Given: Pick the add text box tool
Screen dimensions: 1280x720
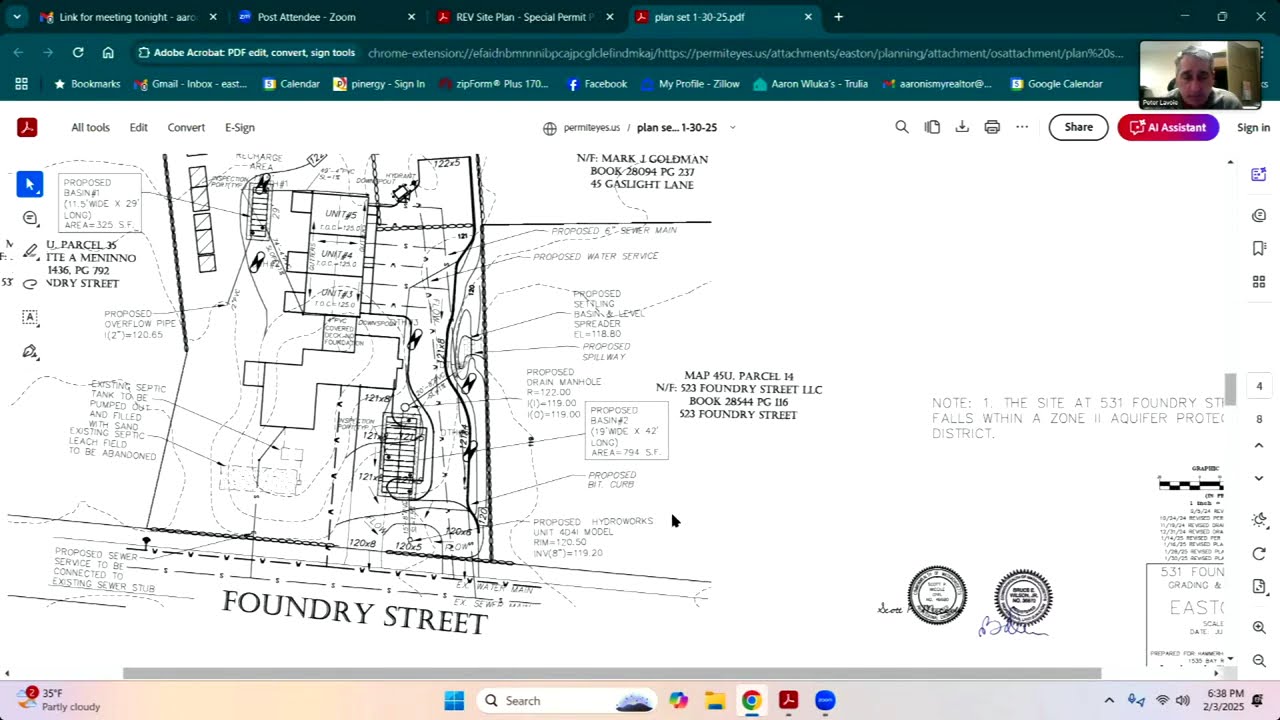Looking at the screenshot, I should [30, 317].
